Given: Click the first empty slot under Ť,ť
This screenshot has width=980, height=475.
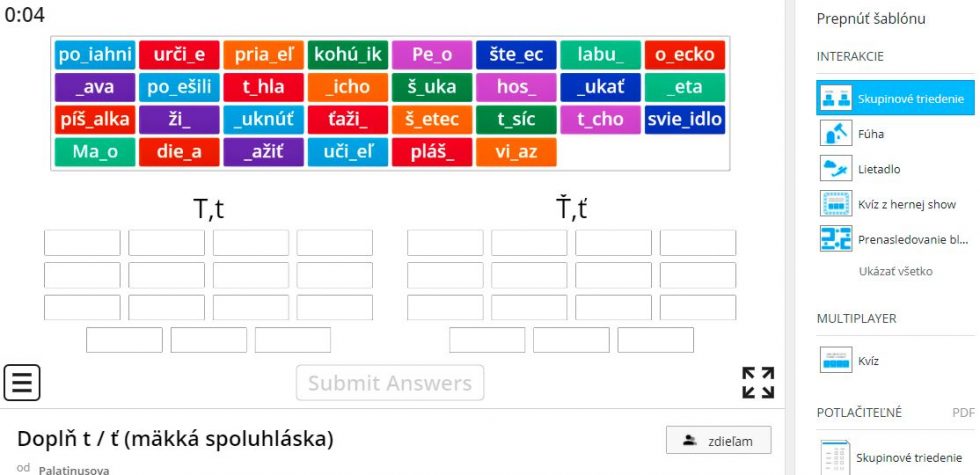Looking at the screenshot, I should tap(445, 242).
